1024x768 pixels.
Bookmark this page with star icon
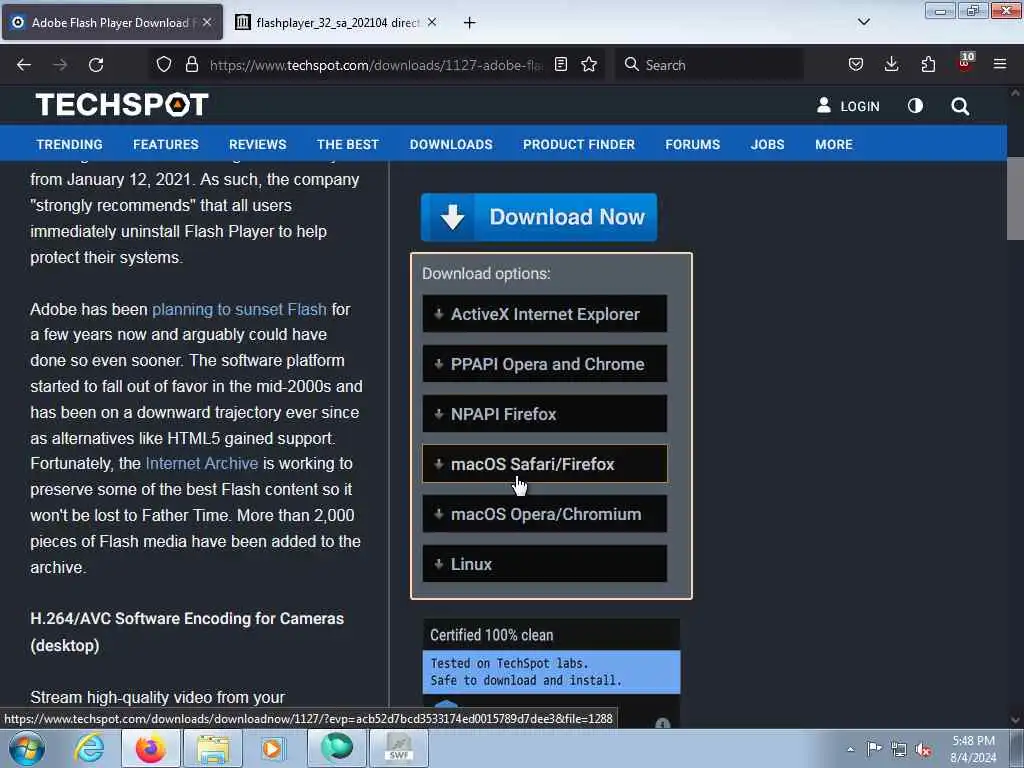(x=589, y=64)
